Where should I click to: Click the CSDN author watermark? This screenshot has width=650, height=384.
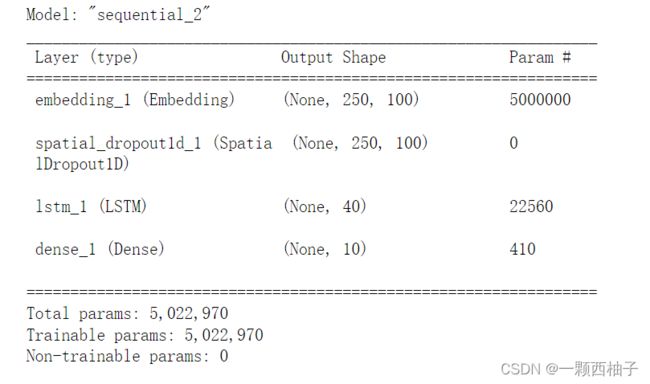tap(569, 369)
